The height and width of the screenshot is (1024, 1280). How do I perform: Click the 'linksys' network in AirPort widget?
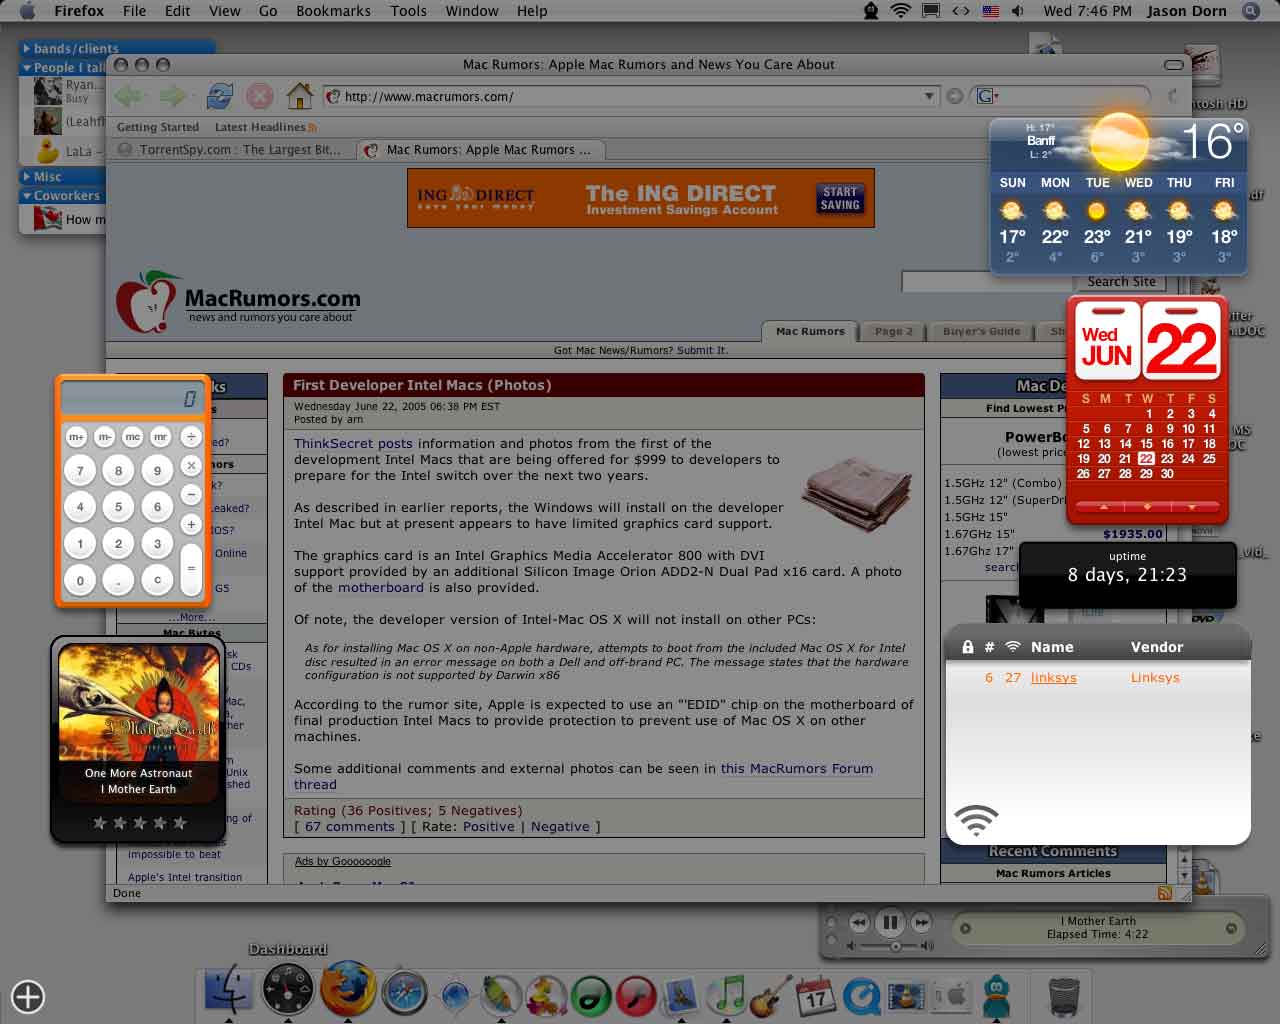coord(1054,677)
